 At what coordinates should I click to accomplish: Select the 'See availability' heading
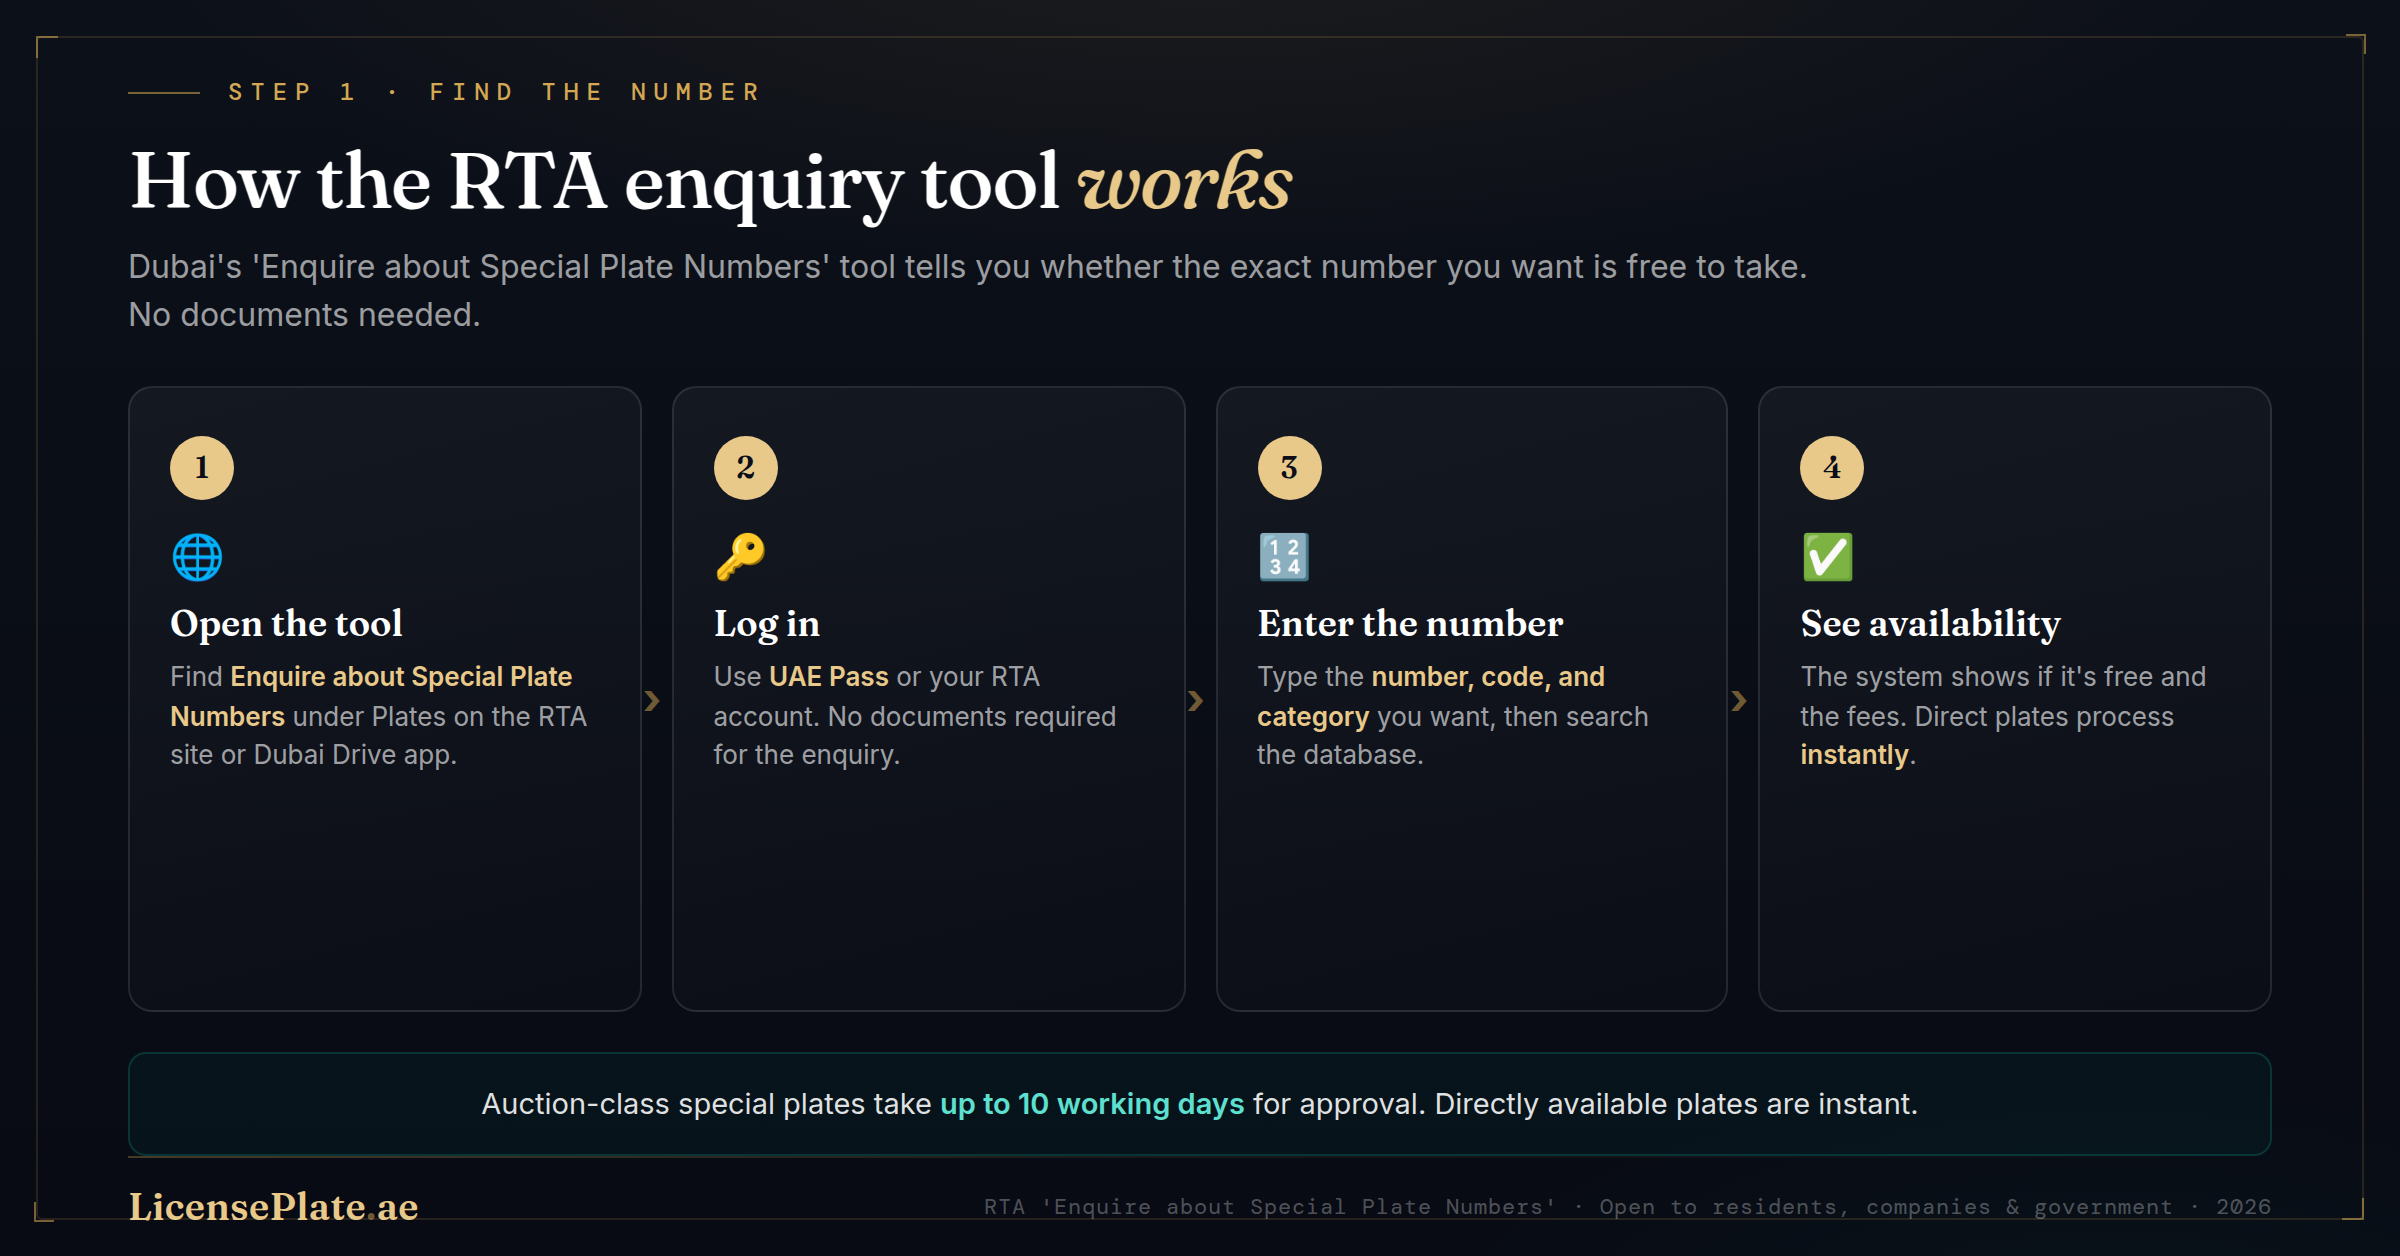(x=1931, y=623)
